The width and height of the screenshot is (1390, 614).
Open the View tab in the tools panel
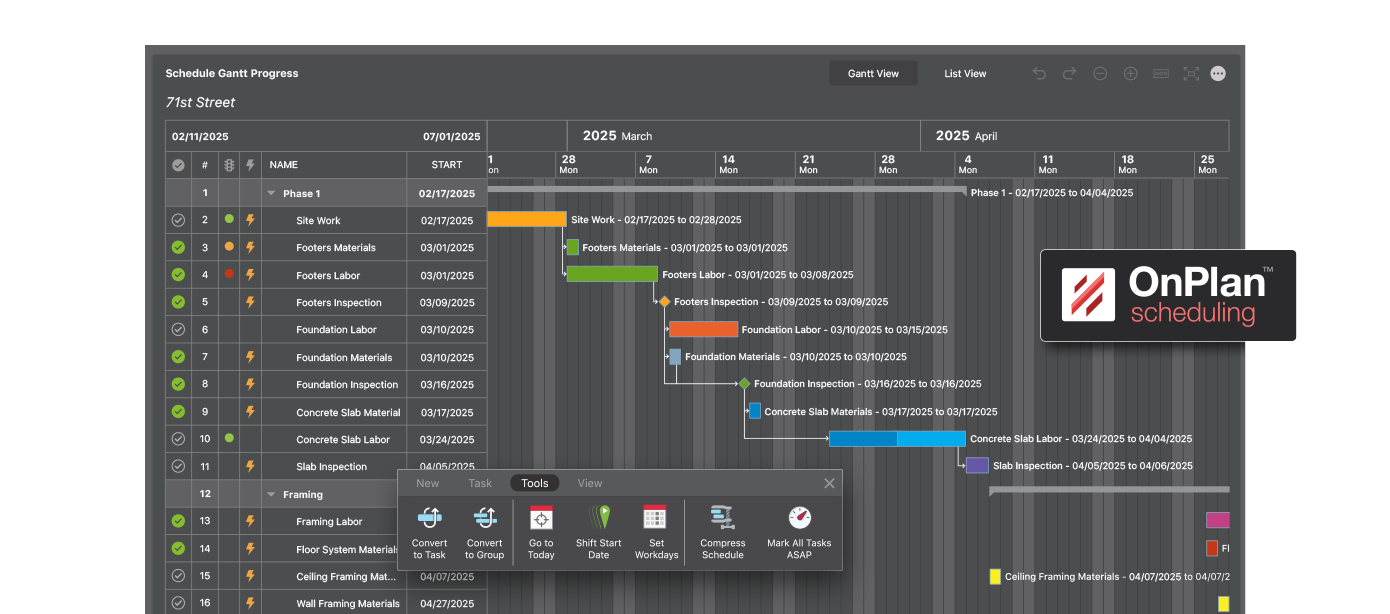tap(590, 483)
